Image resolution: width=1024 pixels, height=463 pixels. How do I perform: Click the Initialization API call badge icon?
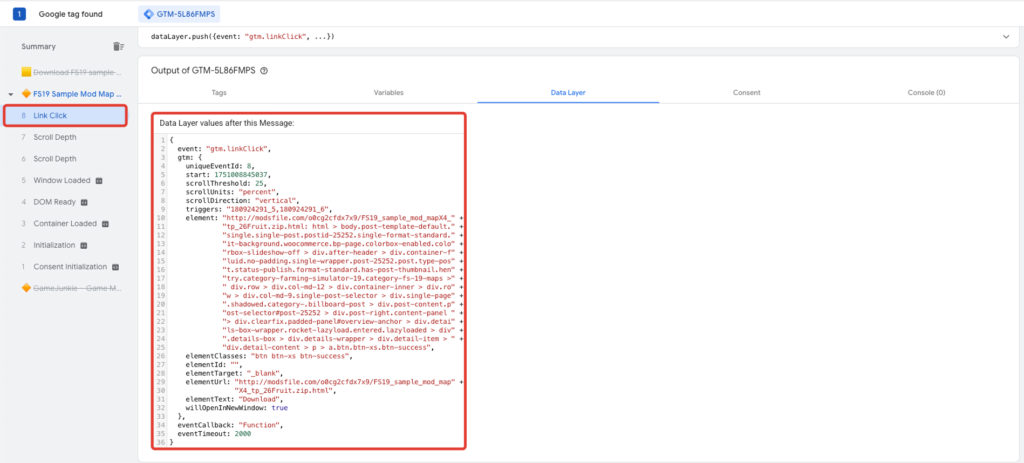84,246
